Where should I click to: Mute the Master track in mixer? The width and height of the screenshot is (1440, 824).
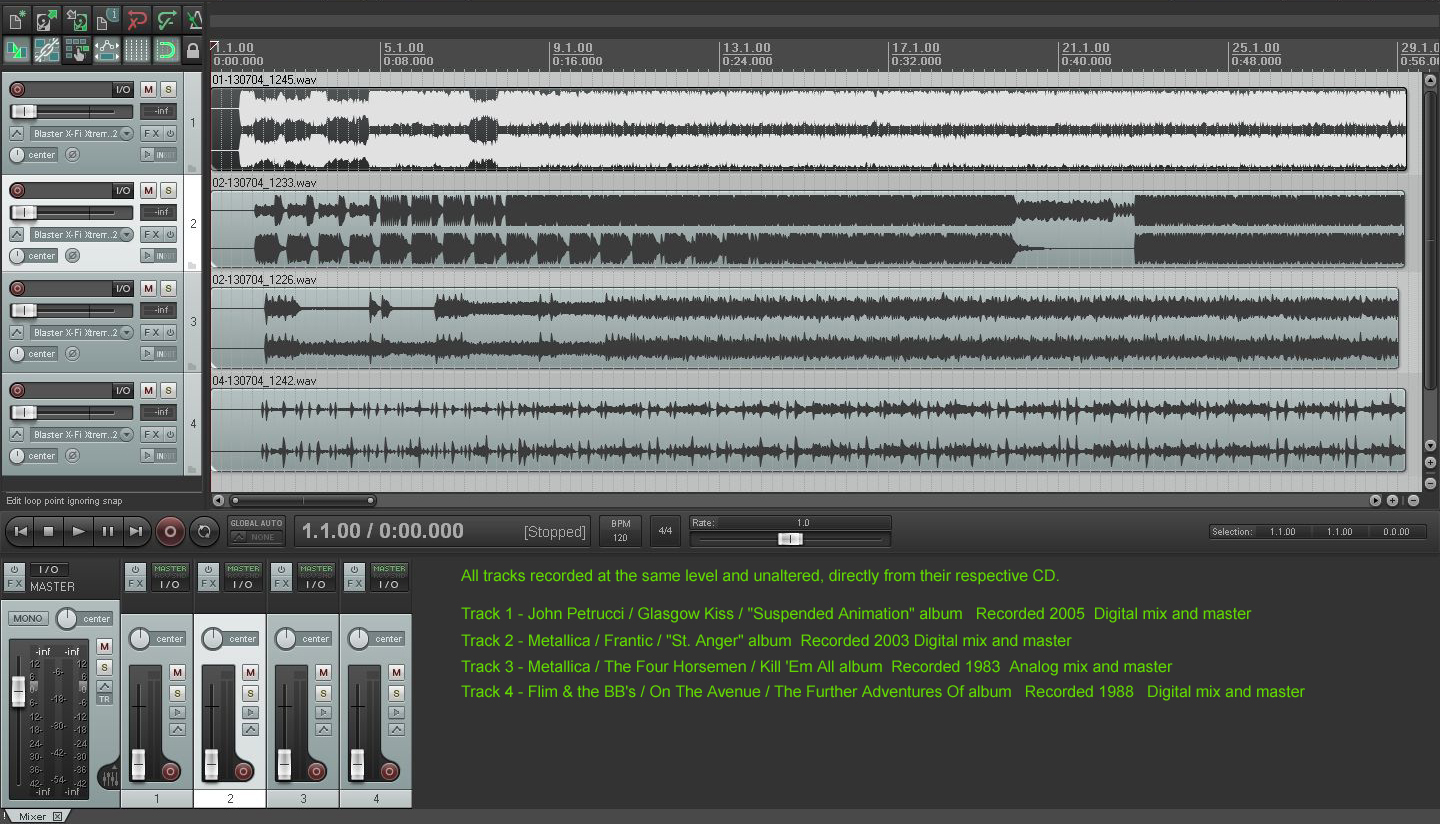pos(104,647)
